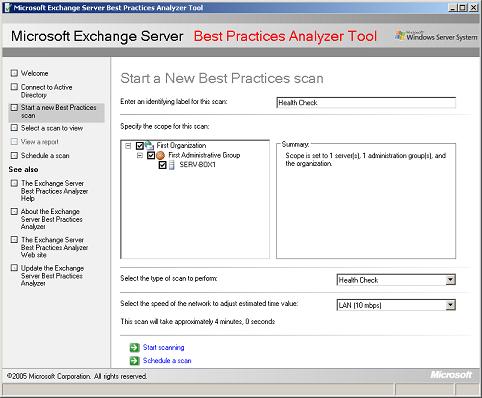Open Connect to Active Directory page

[46, 91]
